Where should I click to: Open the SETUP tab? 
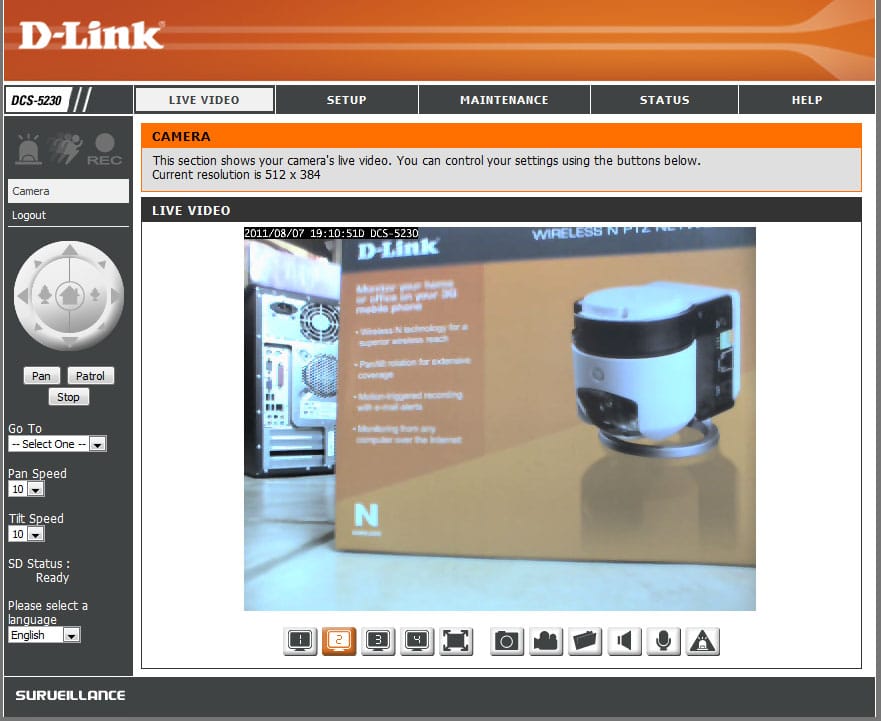[x=347, y=100]
